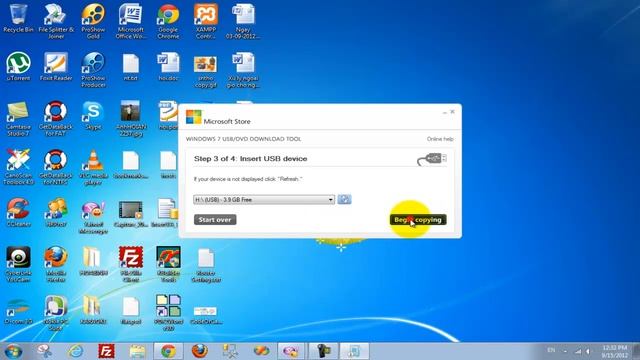This screenshot has width=640, height=360.
Task: Click the Refresh devices icon button
Action: click(x=344, y=199)
